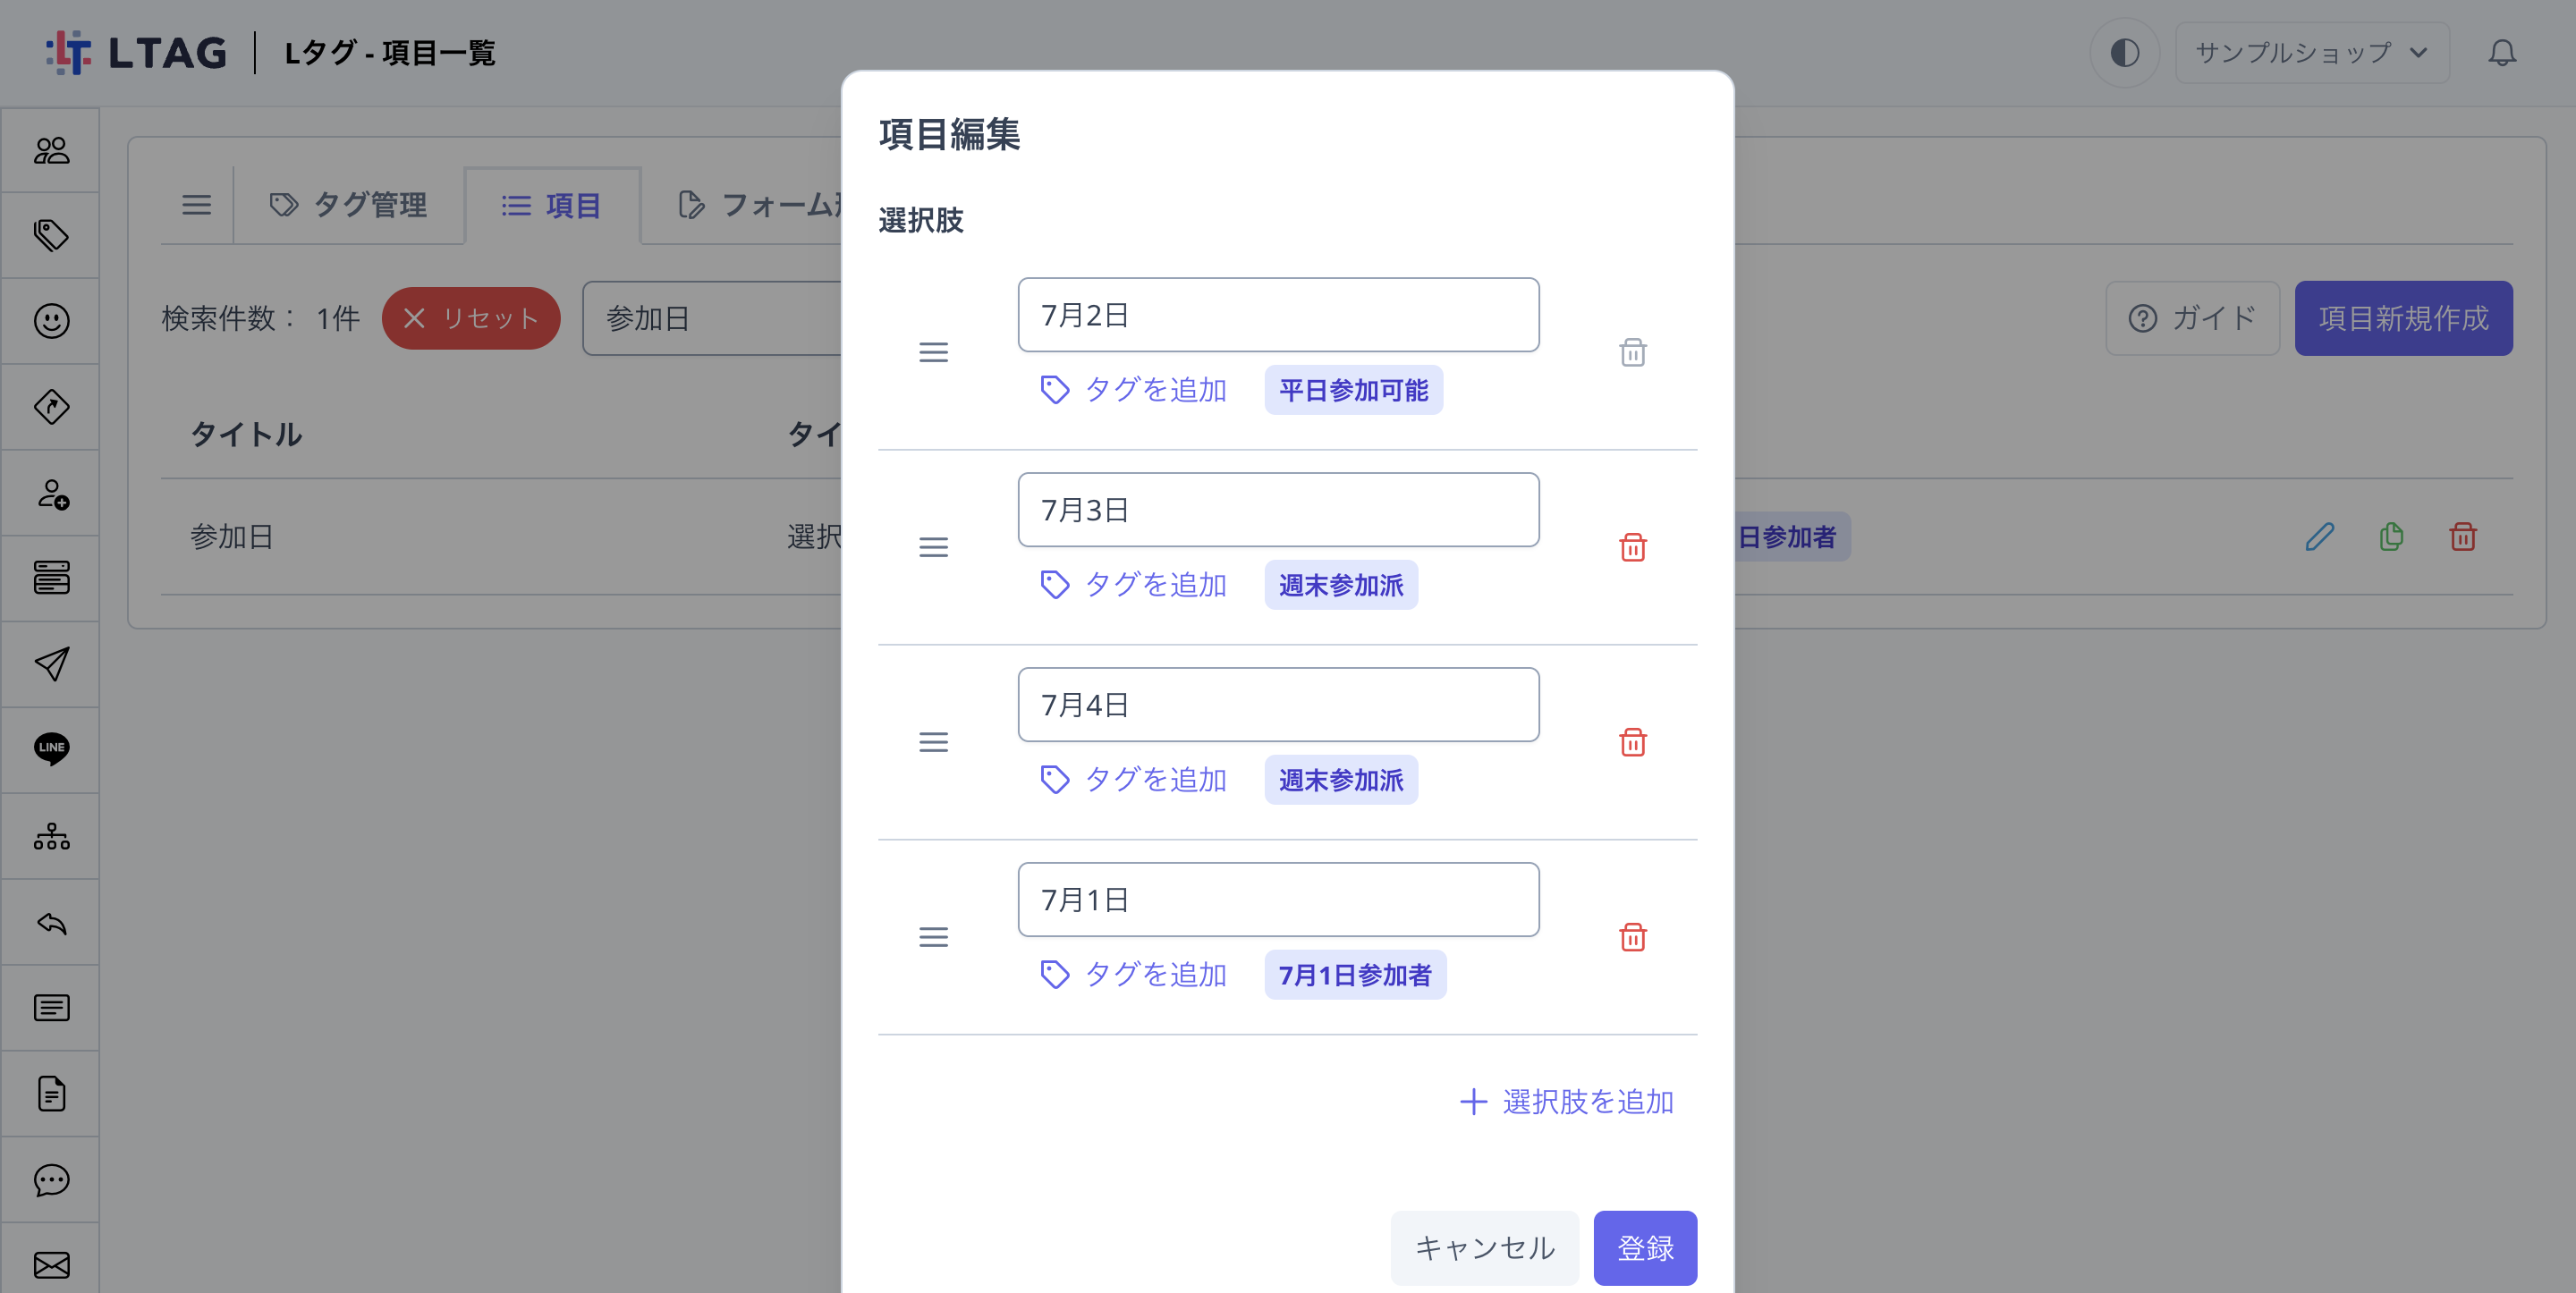Click the stacked cards sidebar icon
This screenshot has height=1293, width=2576.
[x=51, y=578]
